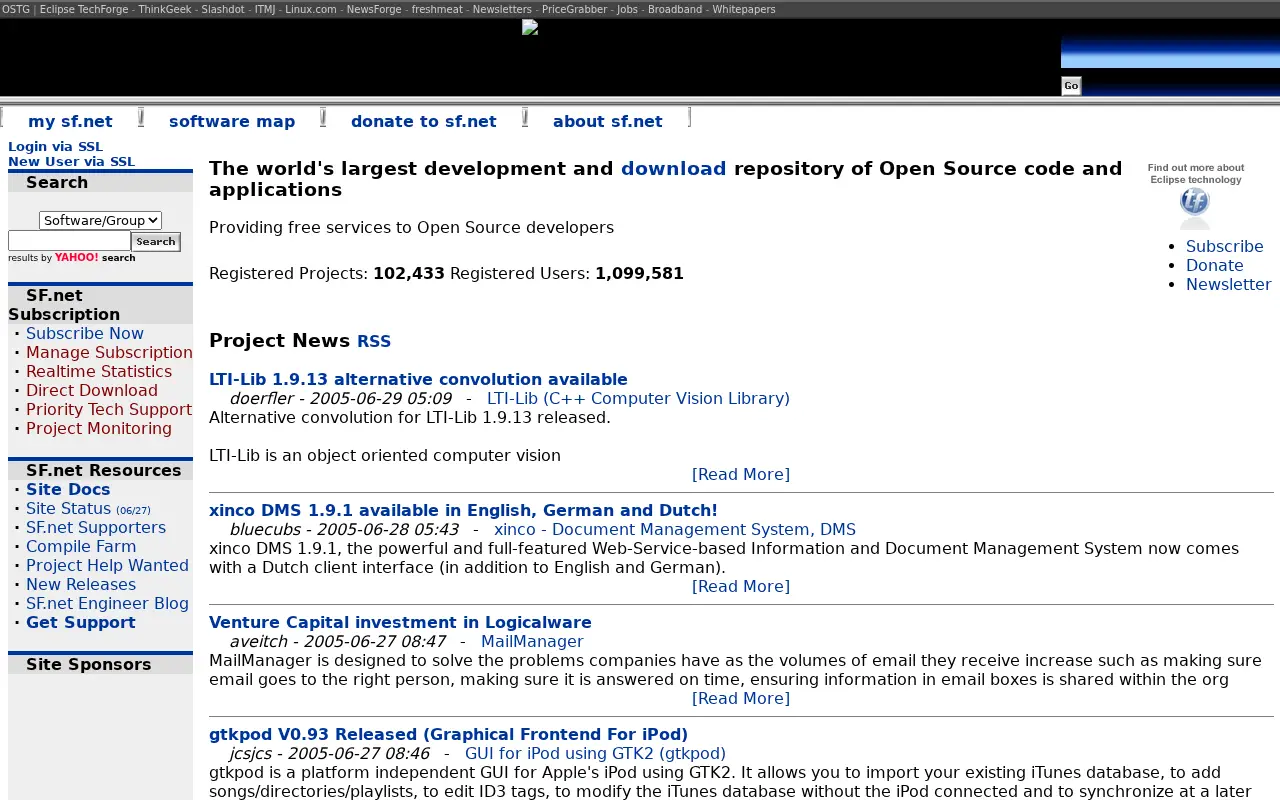This screenshot has height=800, width=1280.
Task: Open Whitepapers from the top bar
Action: 743,9
